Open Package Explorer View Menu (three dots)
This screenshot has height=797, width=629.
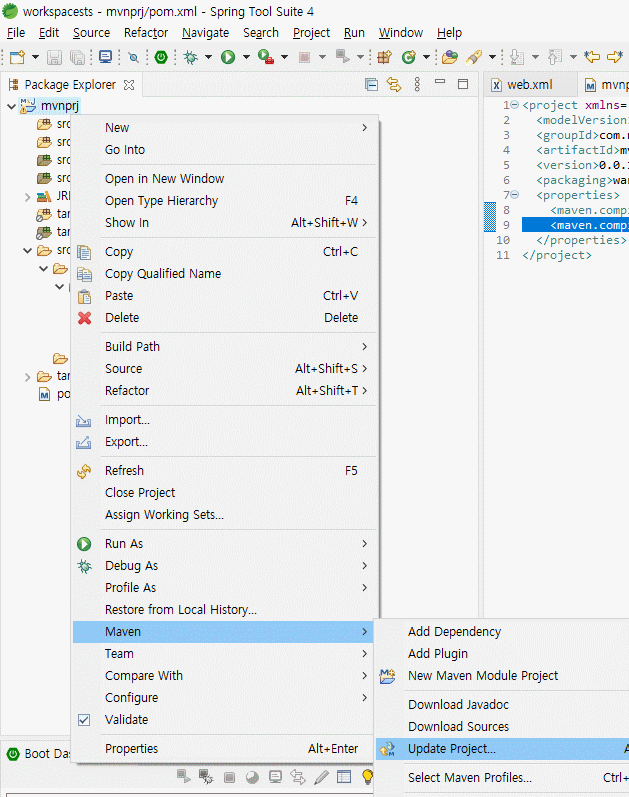[x=417, y=84]
